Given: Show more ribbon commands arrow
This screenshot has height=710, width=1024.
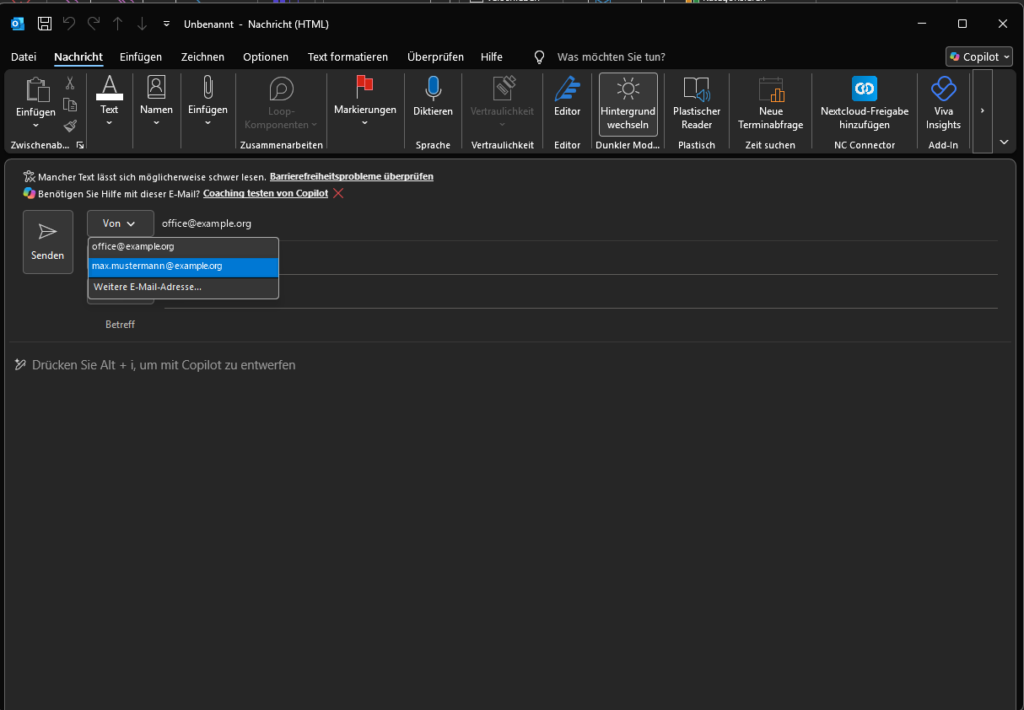Looking at the screenshot, I should (x=982, y=111).
